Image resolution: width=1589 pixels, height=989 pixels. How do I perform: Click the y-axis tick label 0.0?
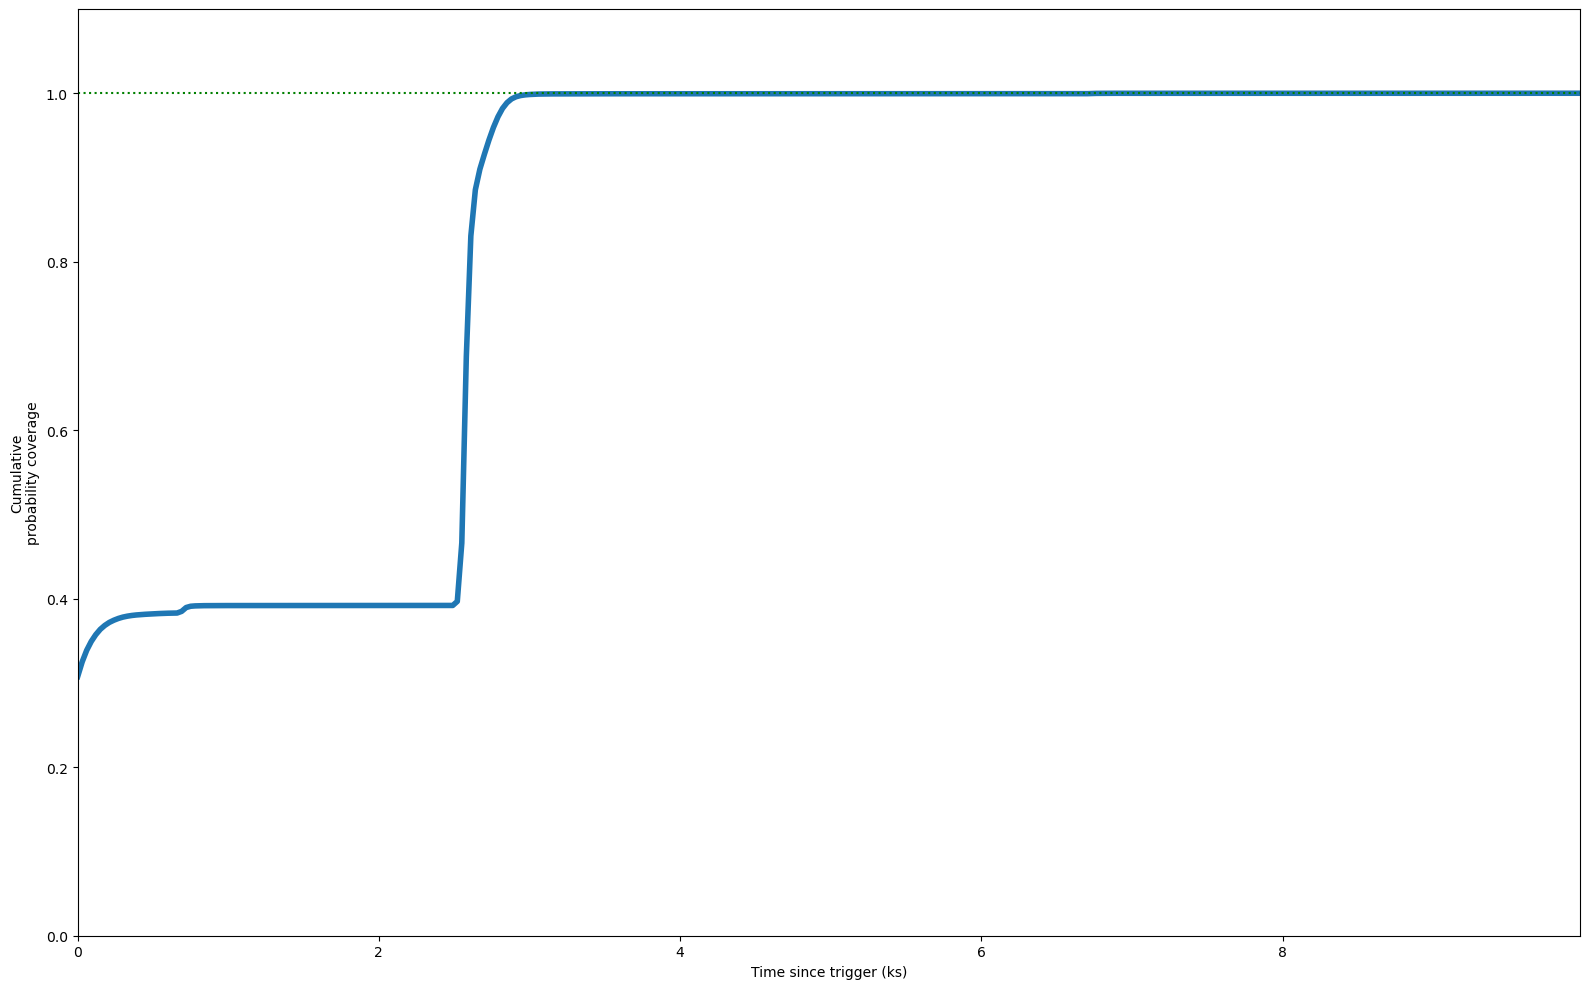point(56,937)
